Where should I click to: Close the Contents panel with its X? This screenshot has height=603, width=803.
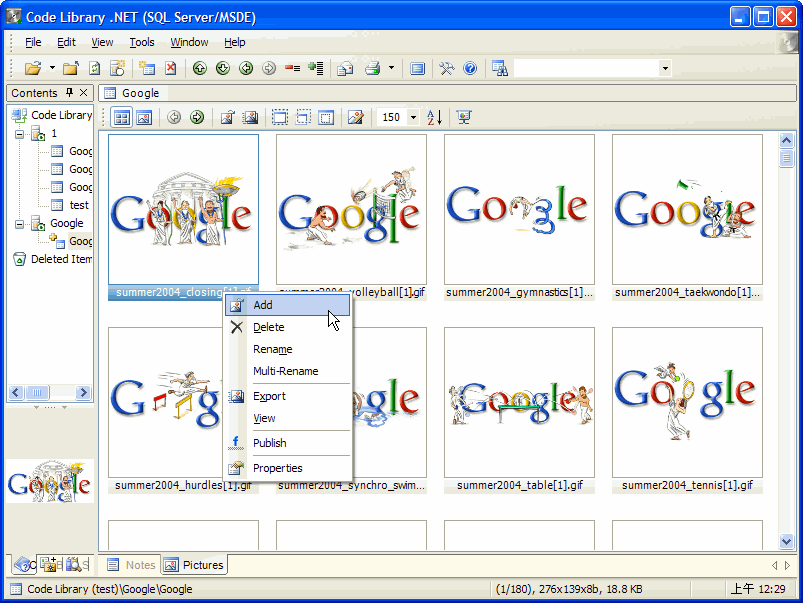(83, 93)
